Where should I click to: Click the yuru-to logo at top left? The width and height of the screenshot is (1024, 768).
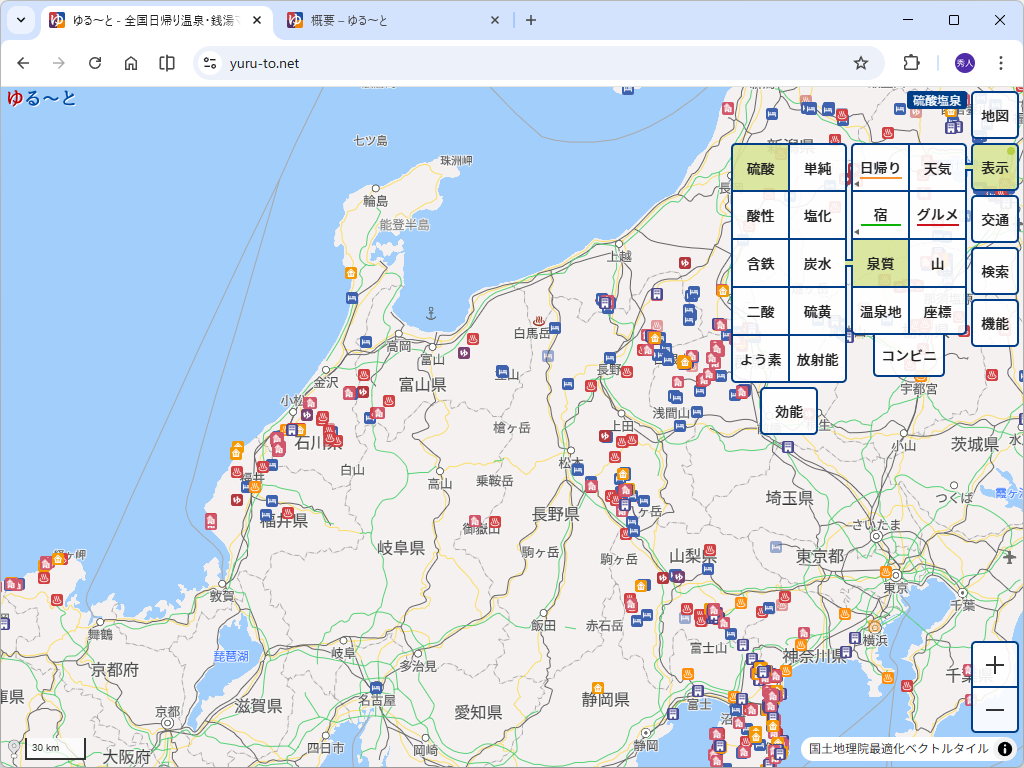41,98
